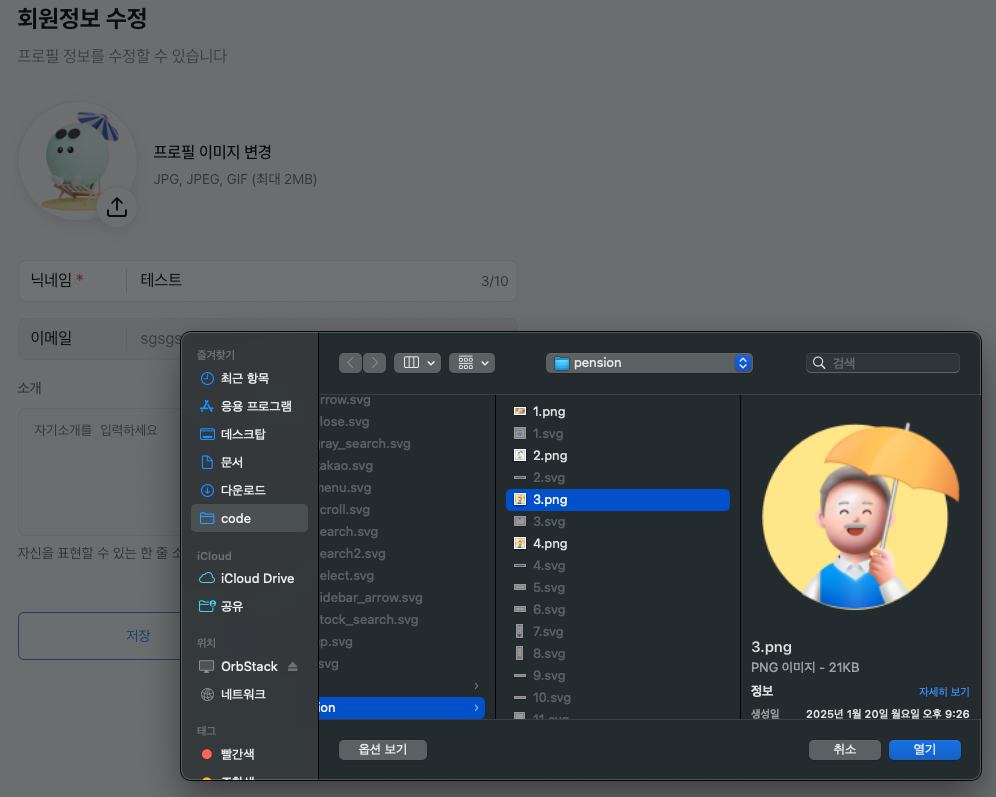Open the grouping options grid dropdown
Image resolution: width=996 pixels, height=797 pixels.
472,363
